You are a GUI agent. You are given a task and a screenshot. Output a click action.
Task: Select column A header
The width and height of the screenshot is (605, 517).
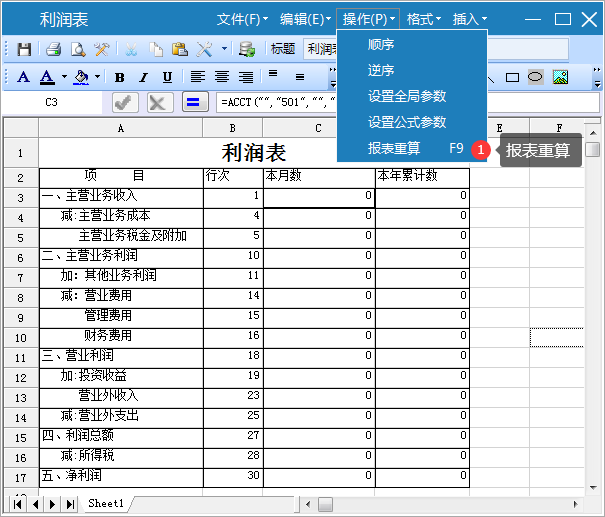pos(121,128)
